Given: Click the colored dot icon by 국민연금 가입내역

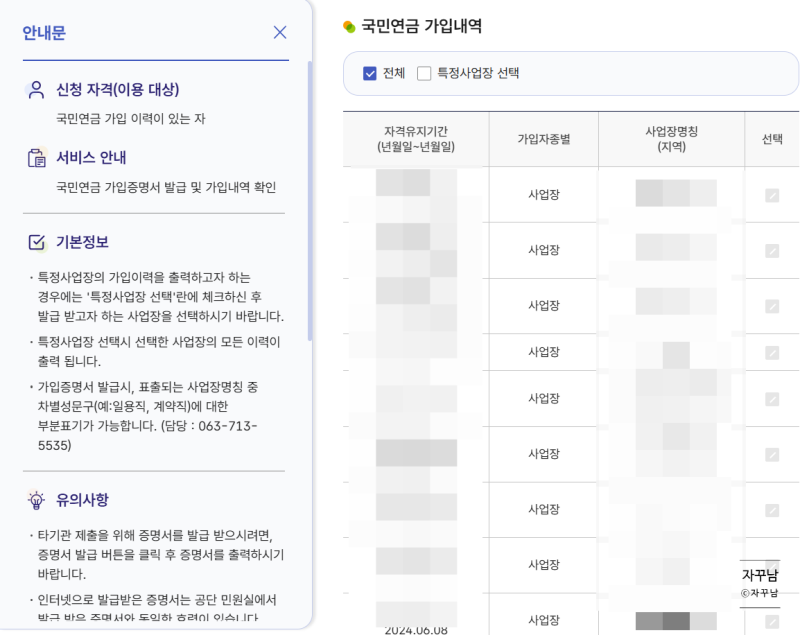Looking at the screenshot, I should (x=349, y=27).
